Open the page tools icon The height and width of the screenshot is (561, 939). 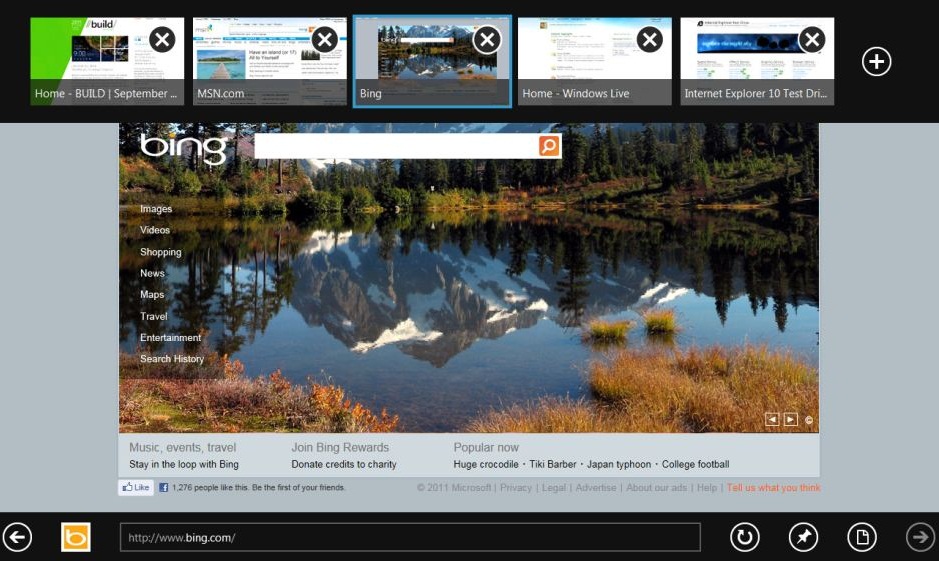click(862, 537)
